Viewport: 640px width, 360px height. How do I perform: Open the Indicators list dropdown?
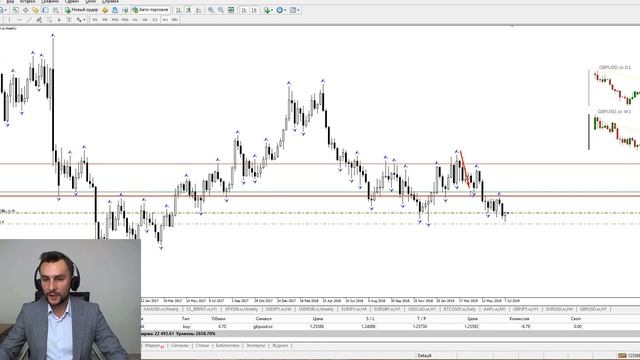pos(268,10)
